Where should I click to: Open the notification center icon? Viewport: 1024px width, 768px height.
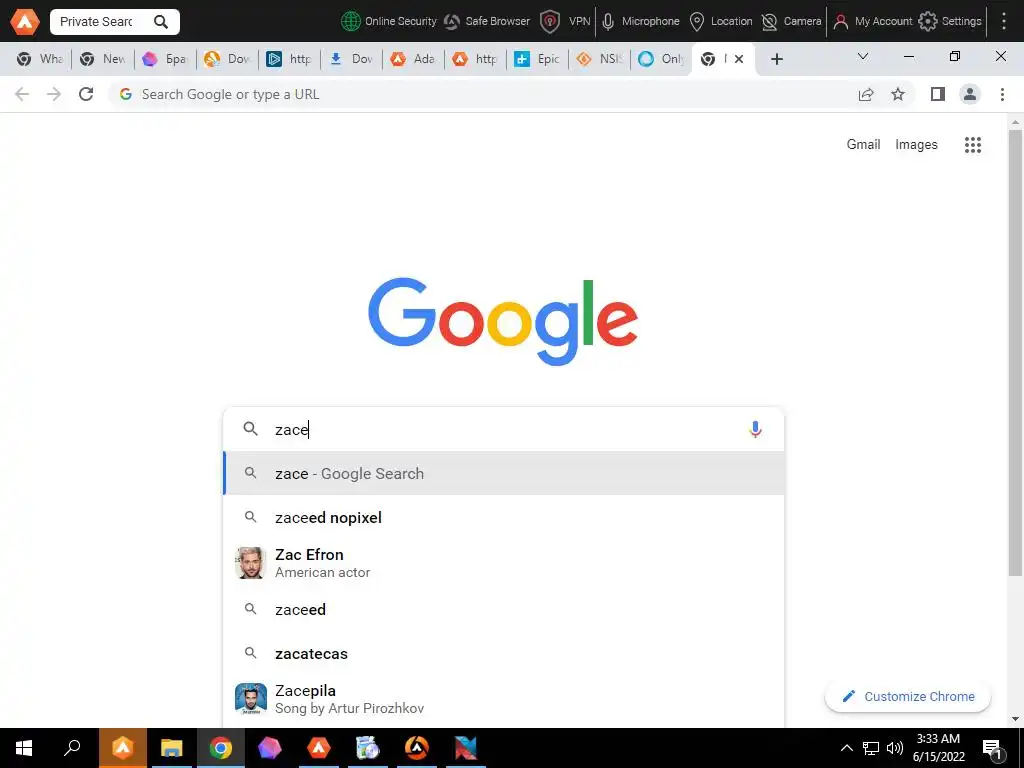[993, 748]
